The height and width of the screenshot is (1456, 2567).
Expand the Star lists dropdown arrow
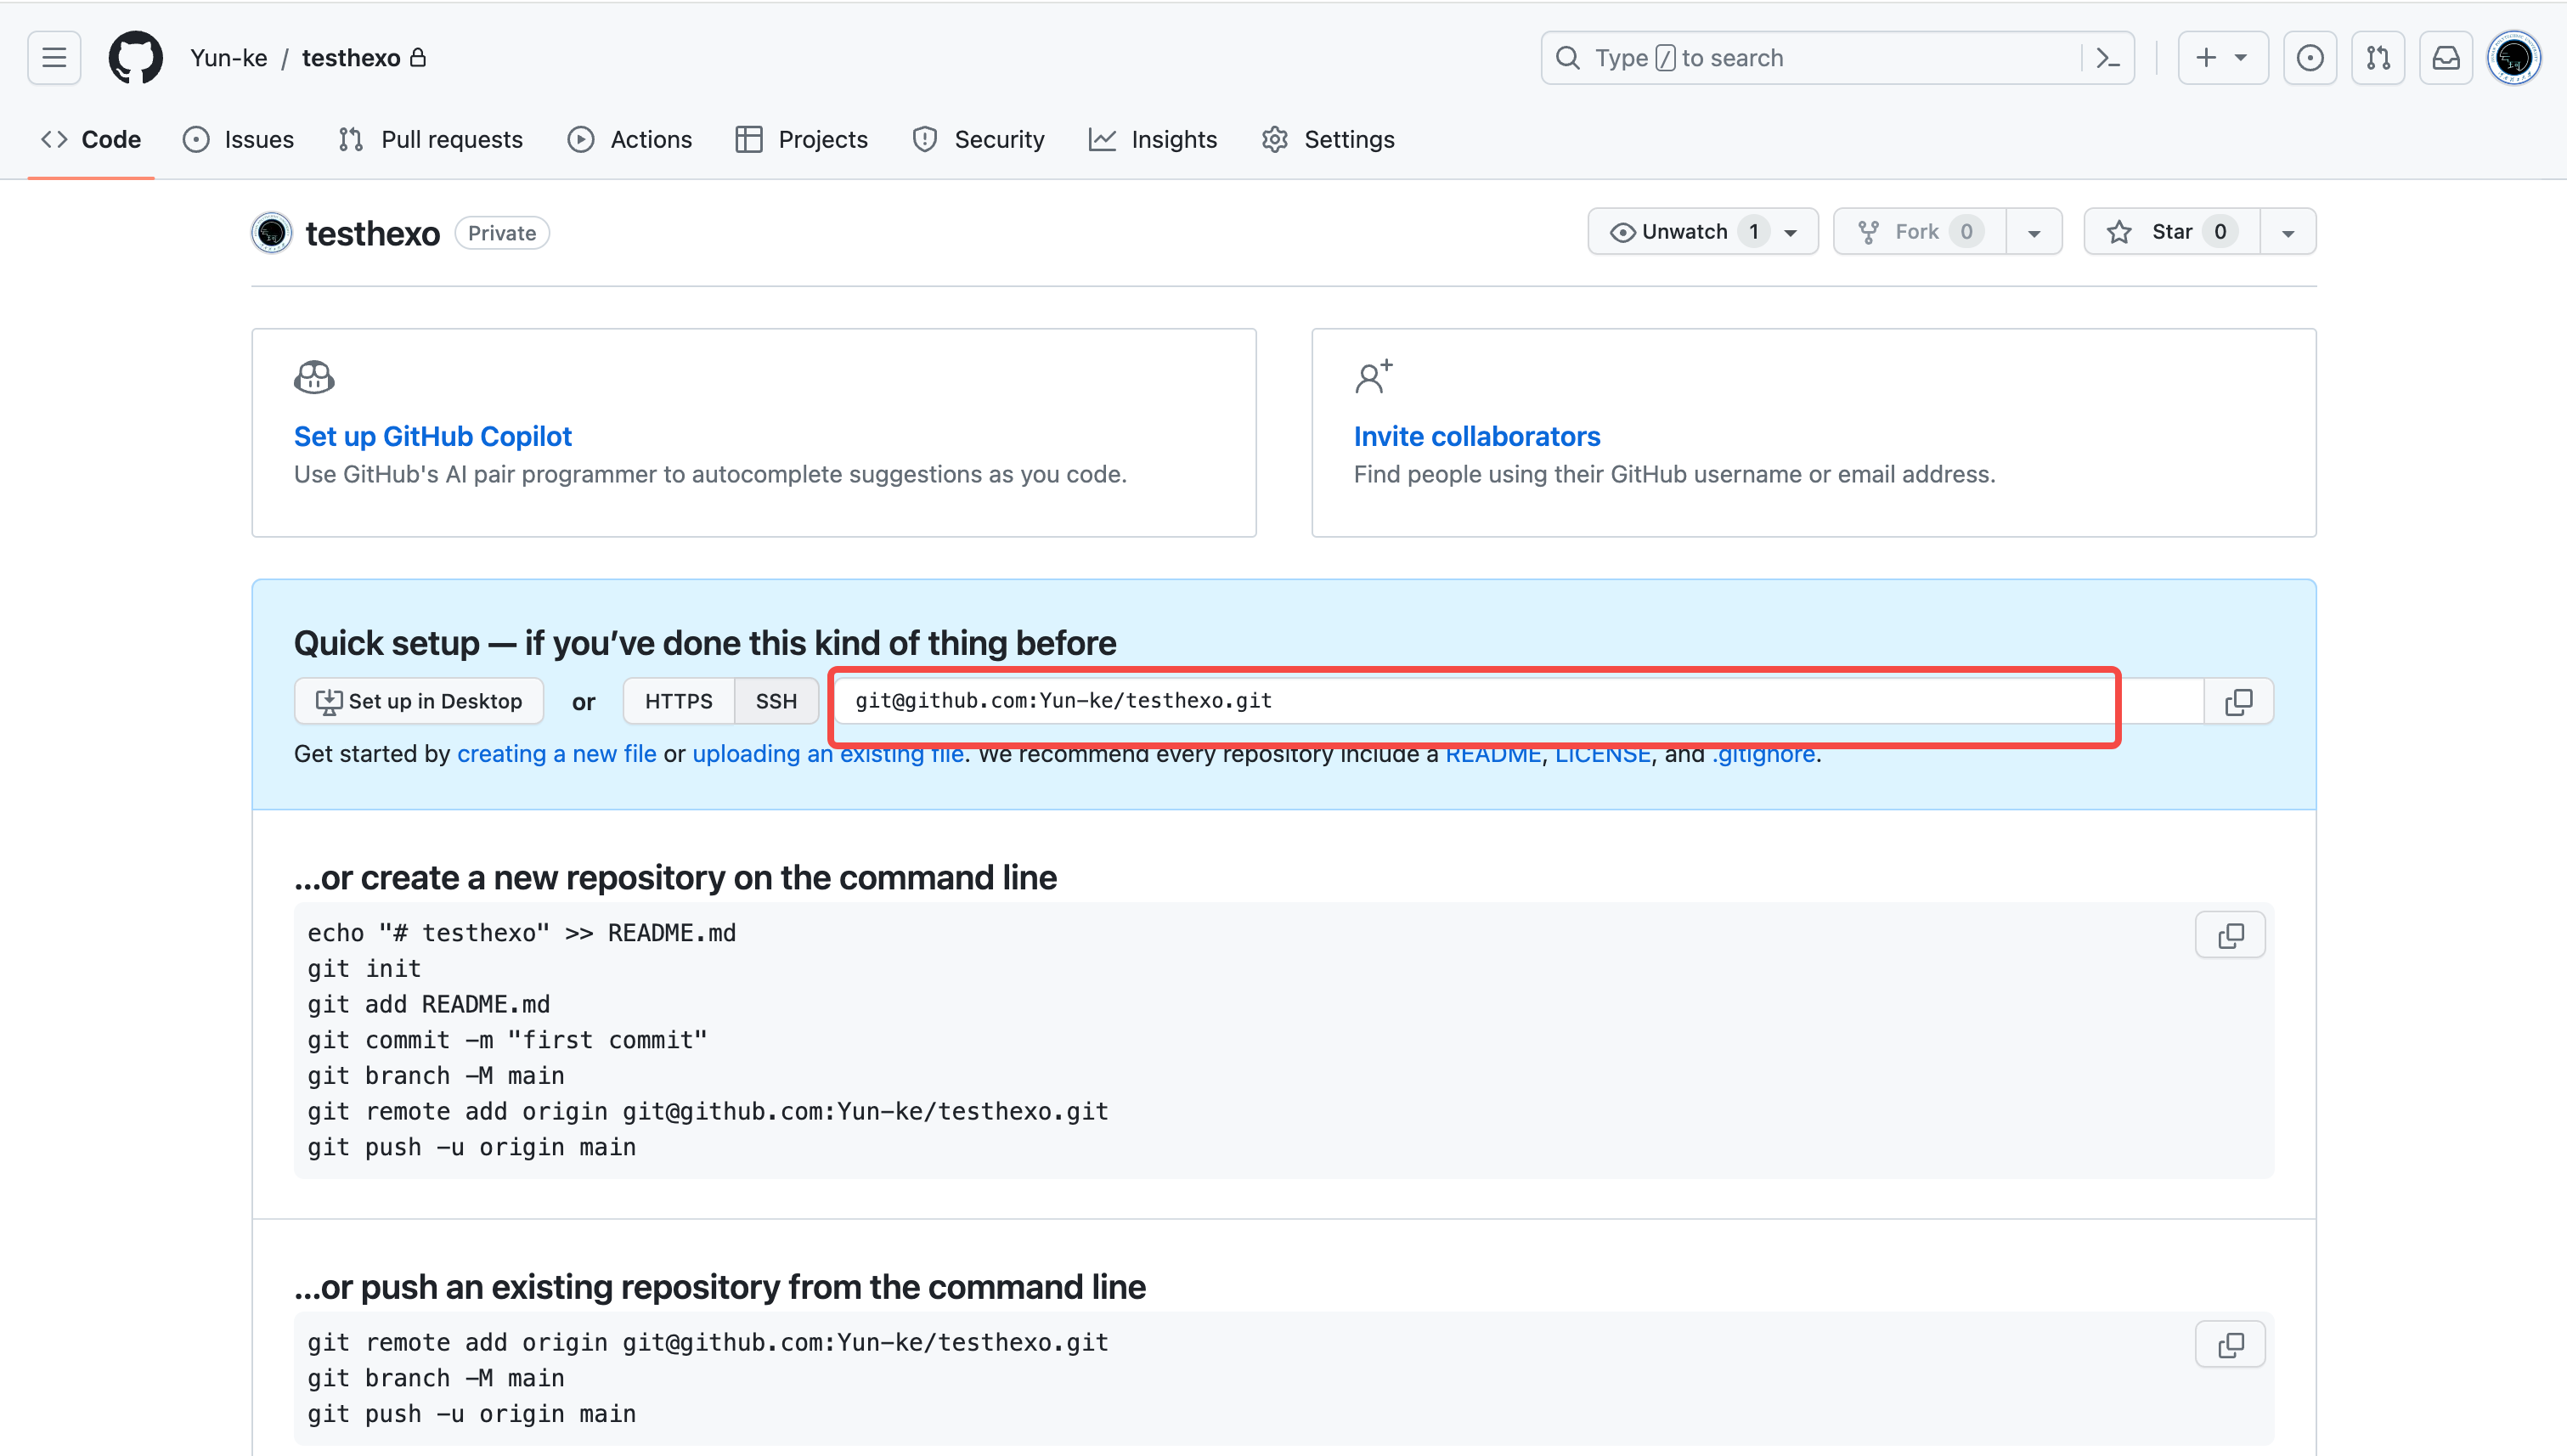(2287, 232)
